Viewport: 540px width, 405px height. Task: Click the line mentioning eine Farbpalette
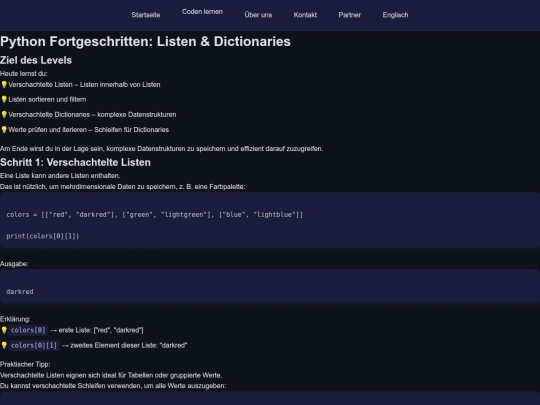click(x=123, y=187)
